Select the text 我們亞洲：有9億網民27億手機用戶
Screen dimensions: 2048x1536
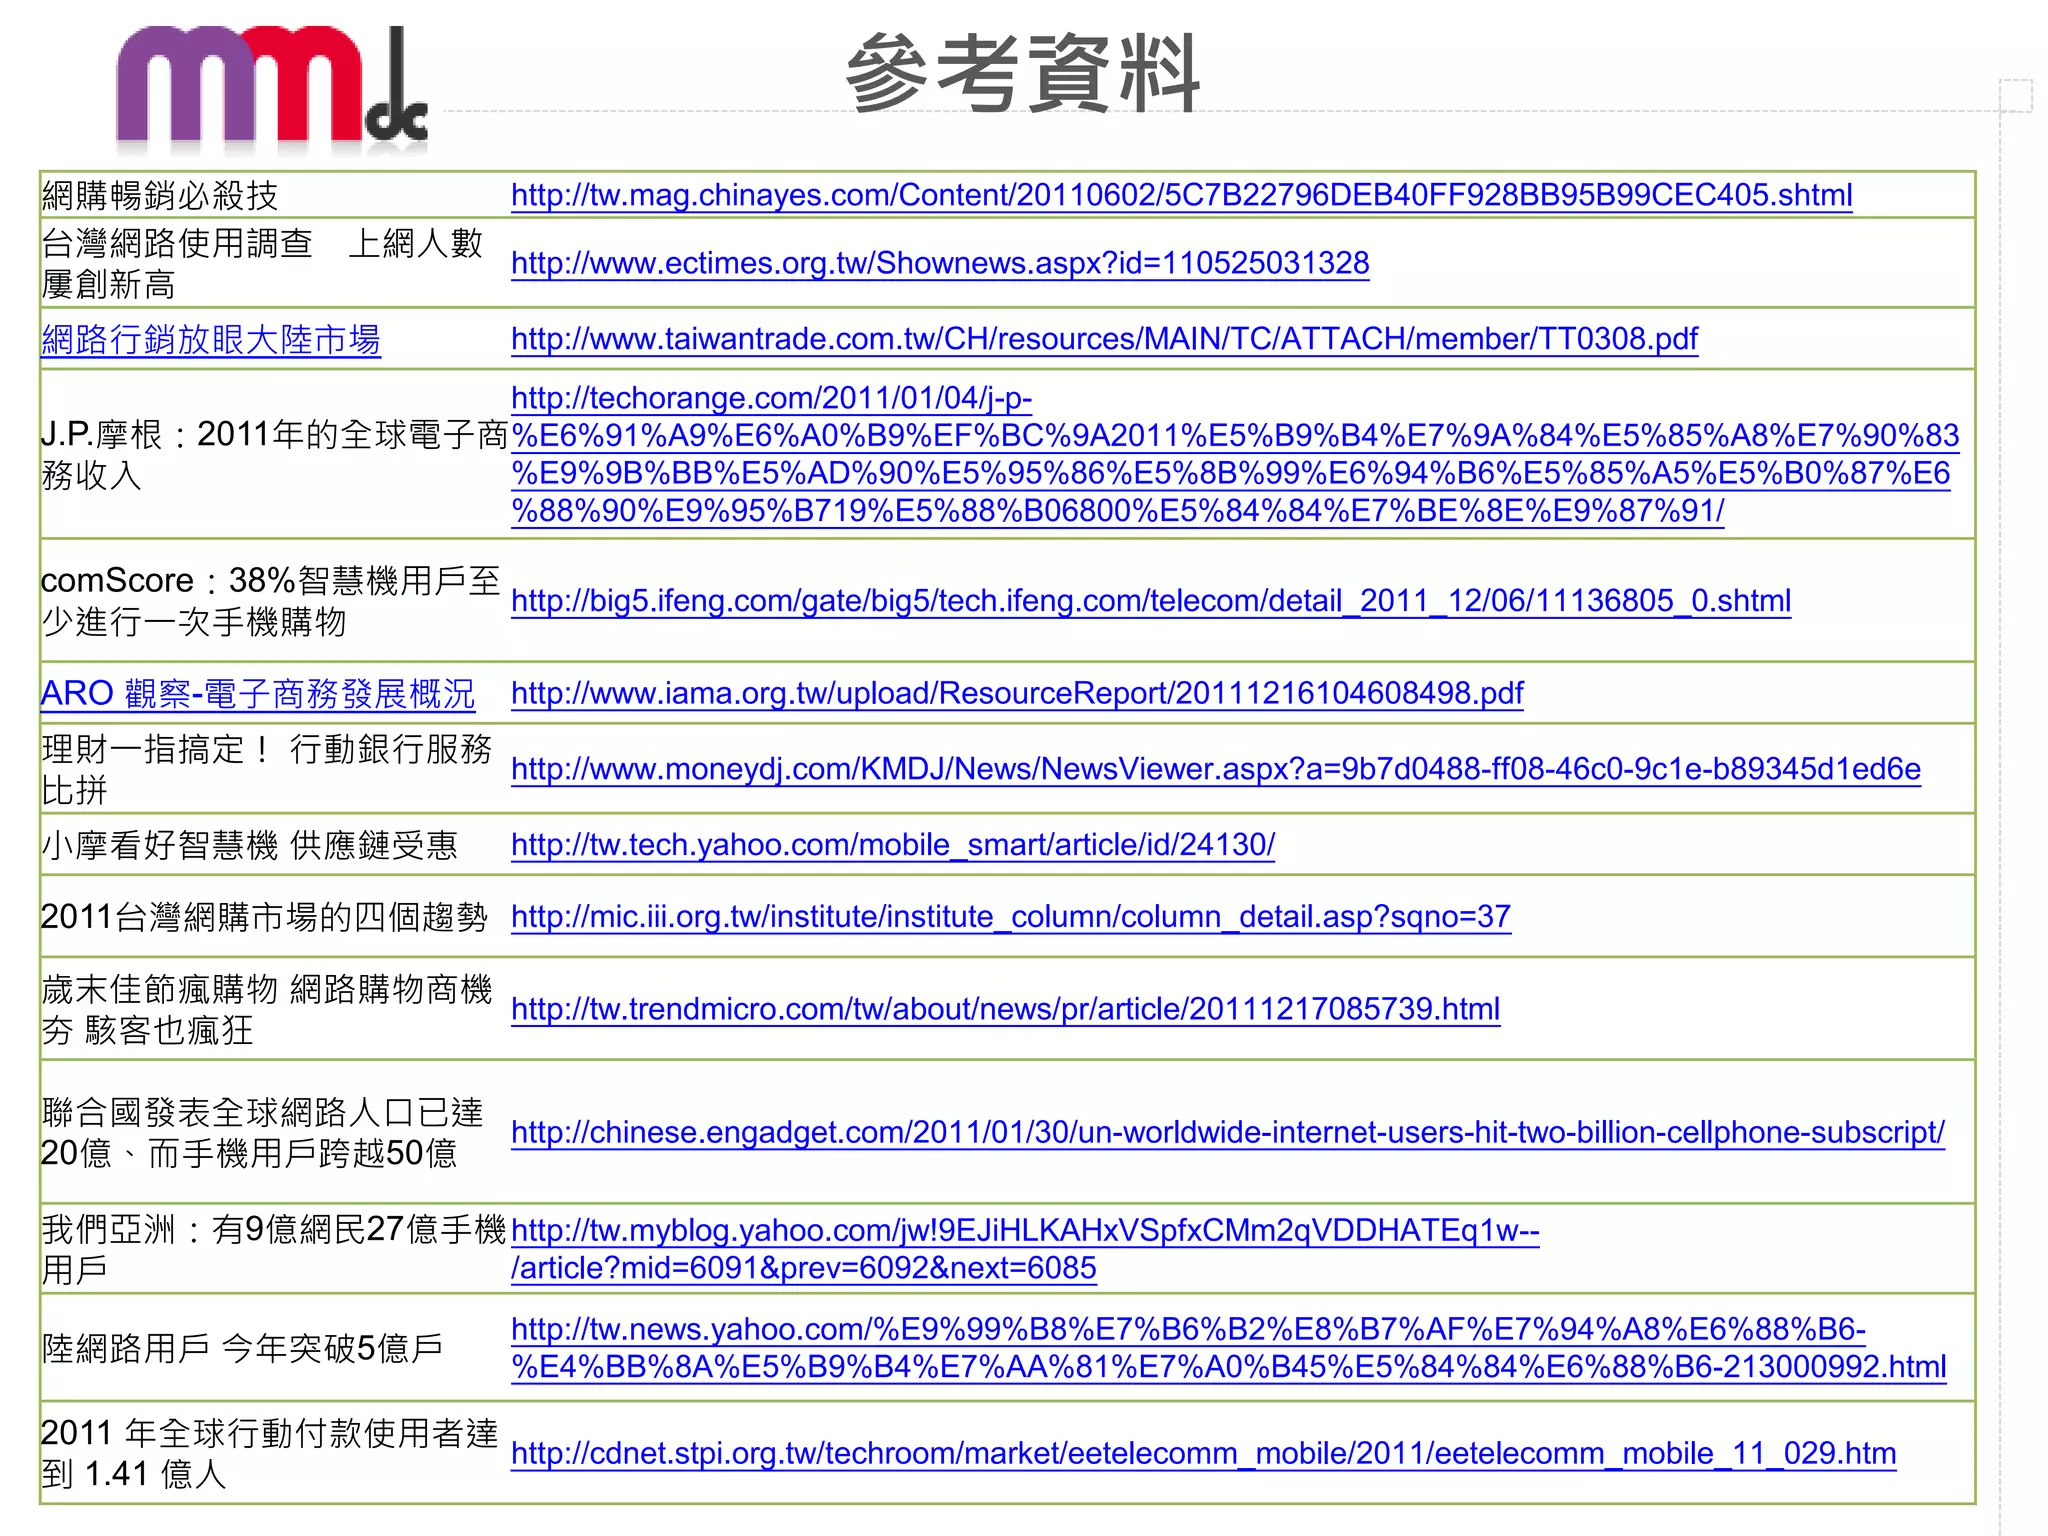[274, 1249]
